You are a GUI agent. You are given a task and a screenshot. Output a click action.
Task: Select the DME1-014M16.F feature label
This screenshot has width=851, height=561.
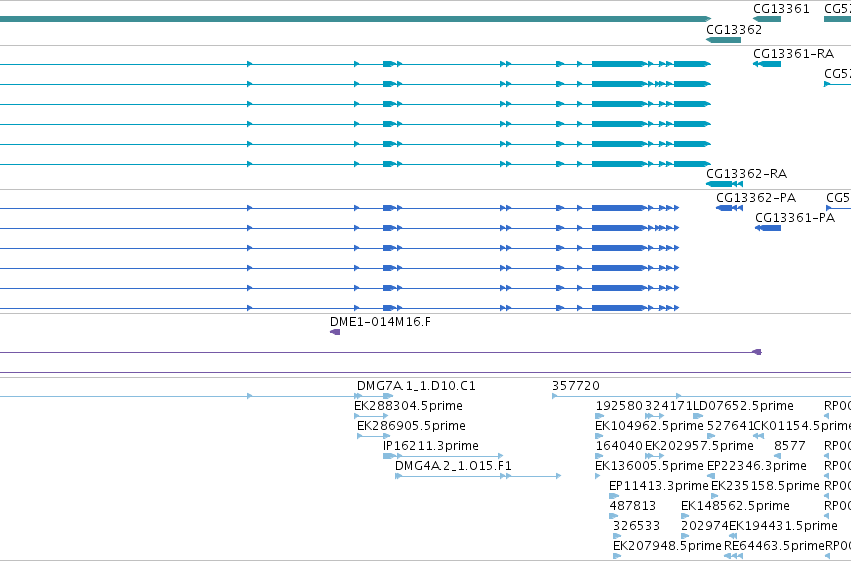click(380, 322)
